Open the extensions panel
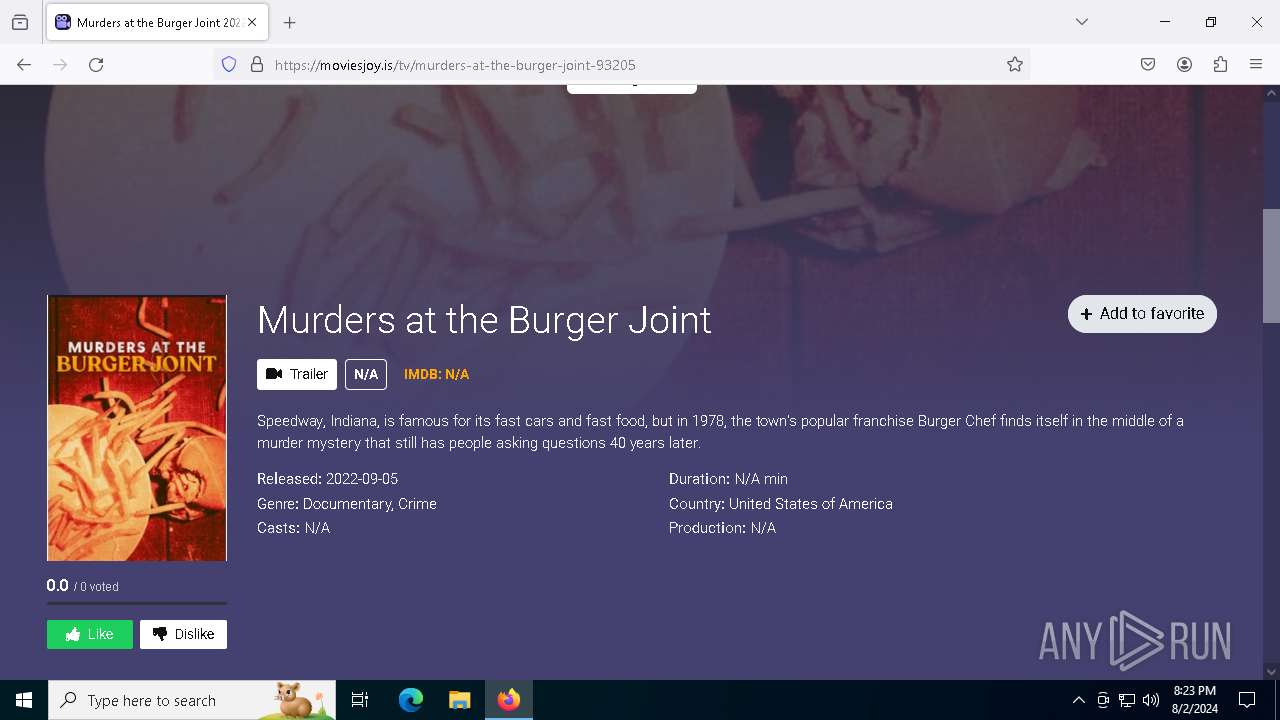 point(1220,65)
